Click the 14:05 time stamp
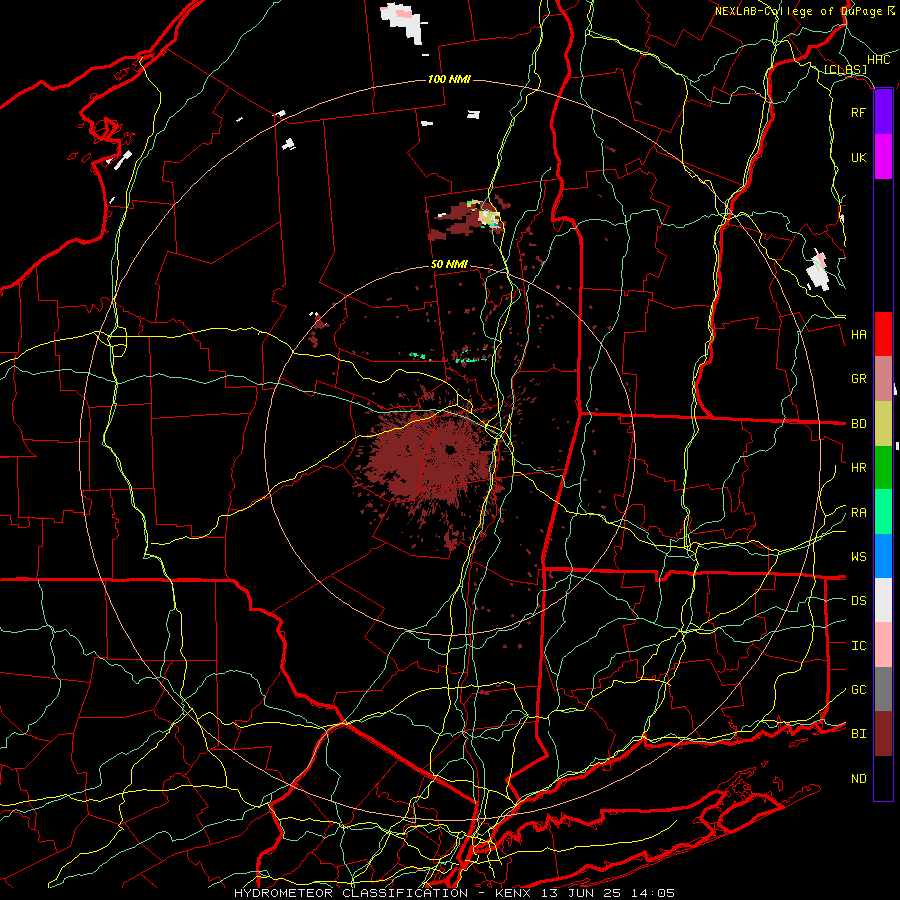This screenshot has width=900, height=900. point(653,893)
